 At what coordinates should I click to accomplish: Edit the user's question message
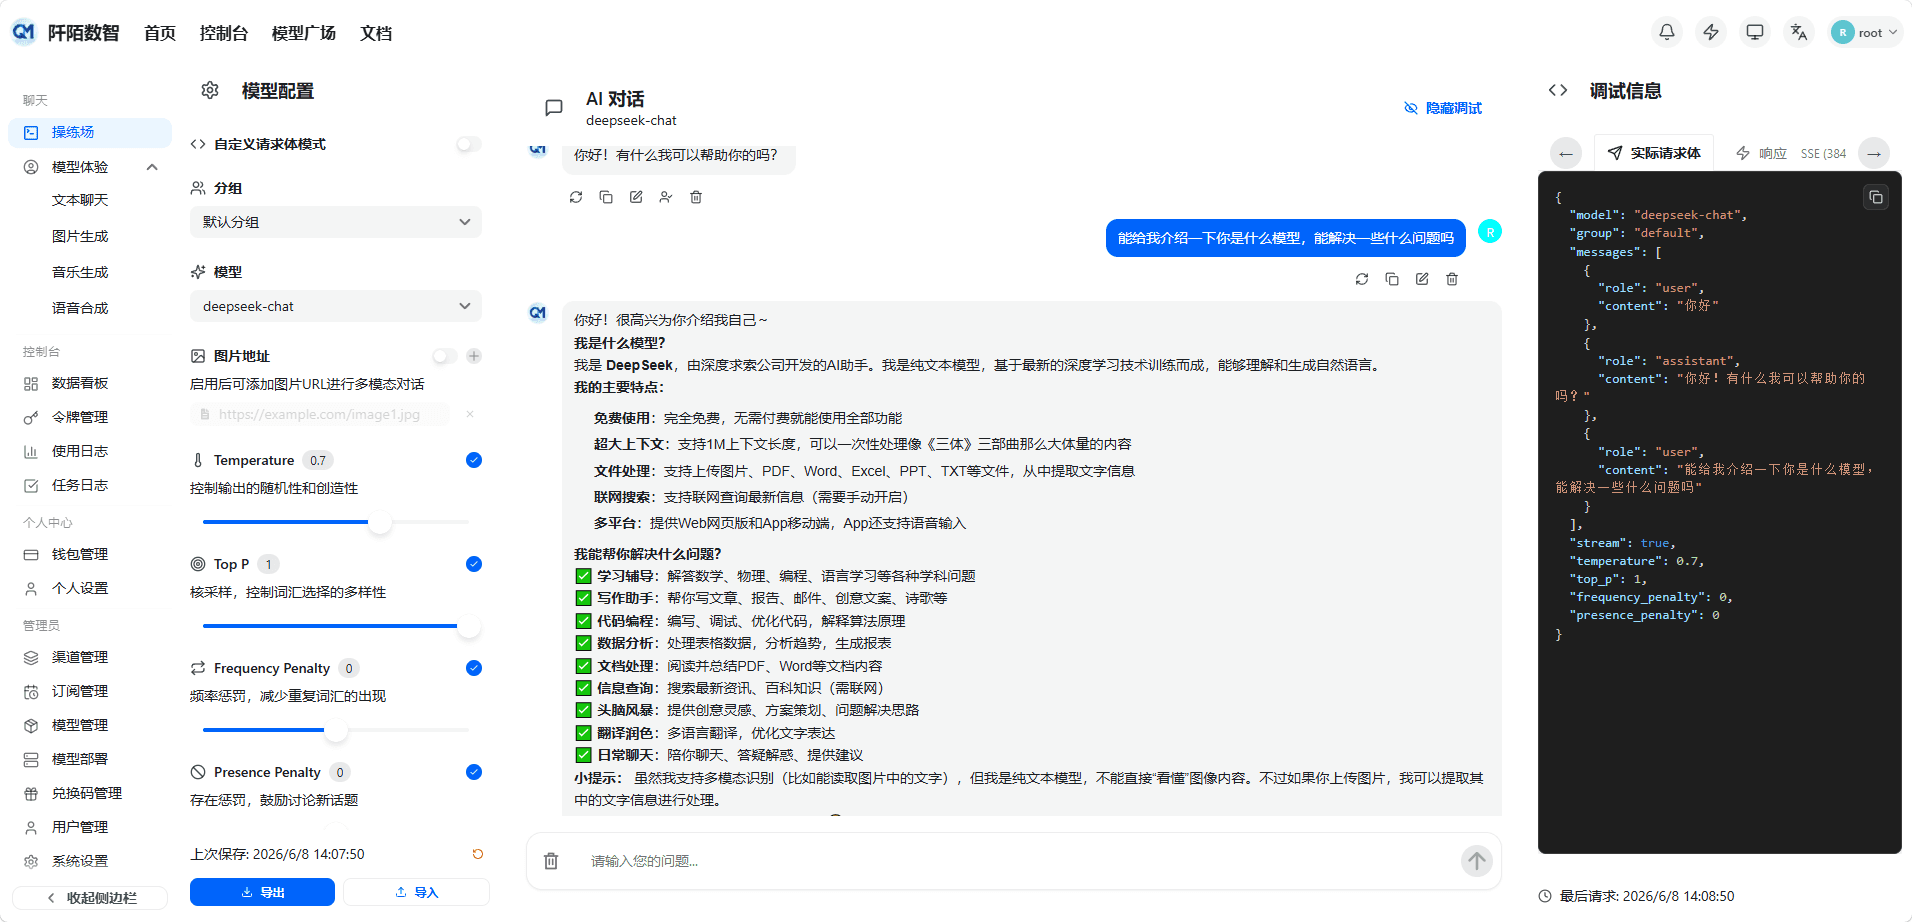point(1422,279)
